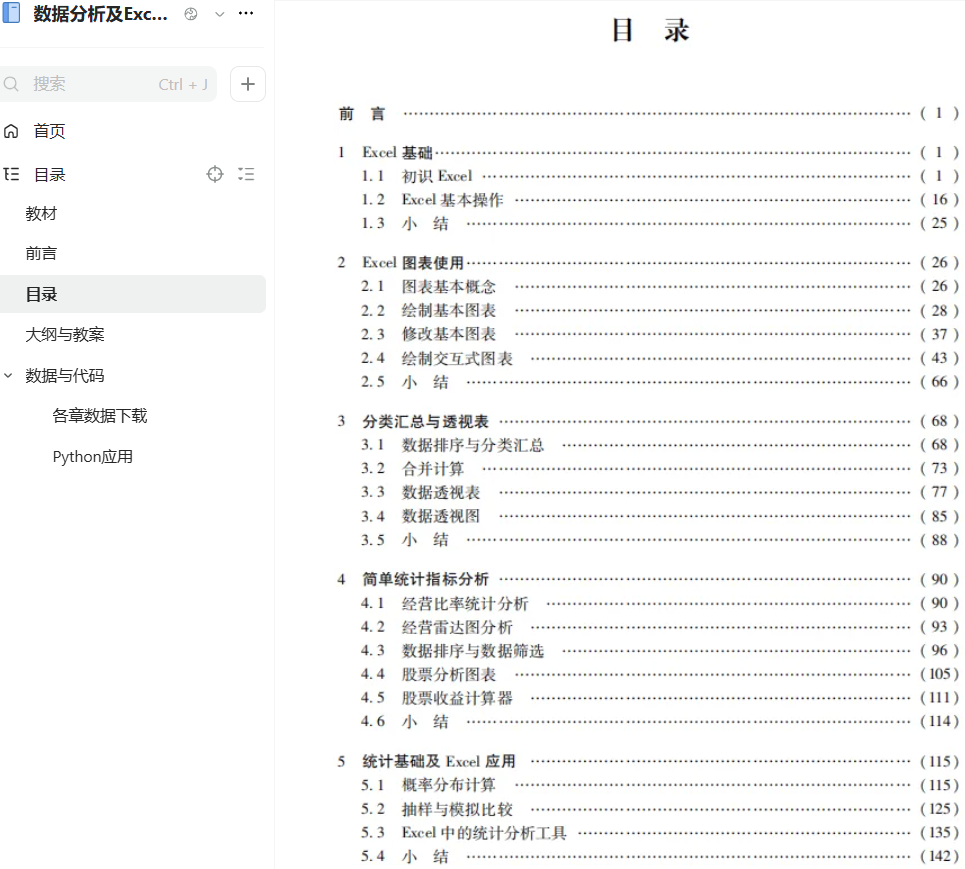Collapse all directory levels icon

(246, 174)
